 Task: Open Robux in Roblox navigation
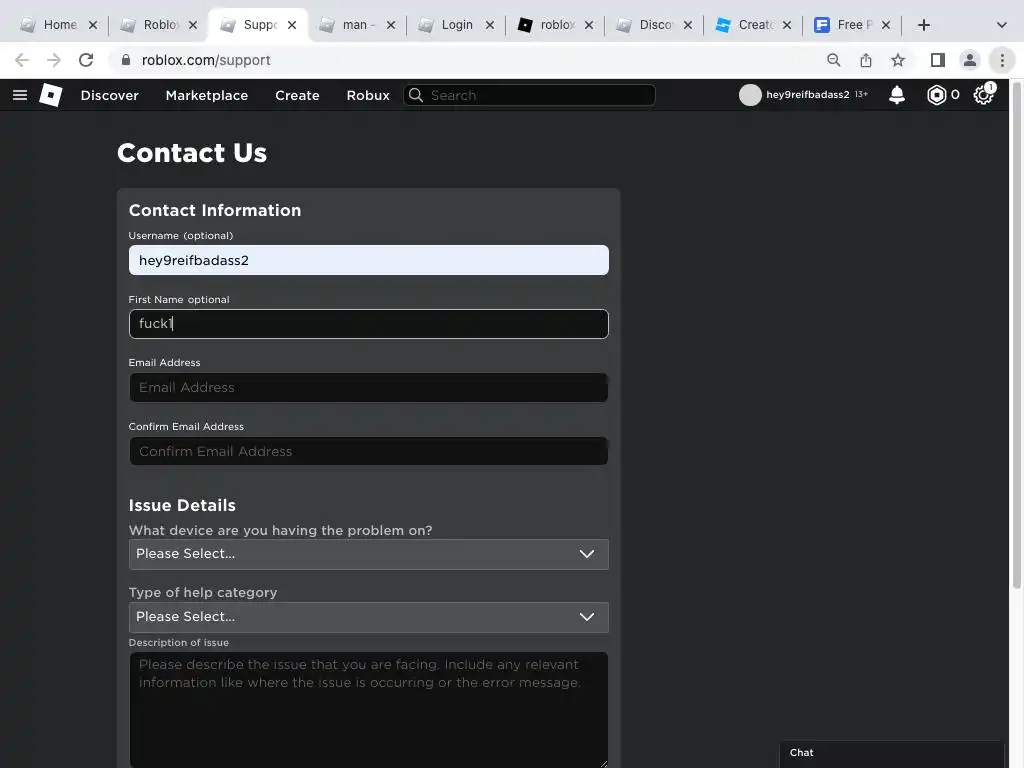[368, 95]
